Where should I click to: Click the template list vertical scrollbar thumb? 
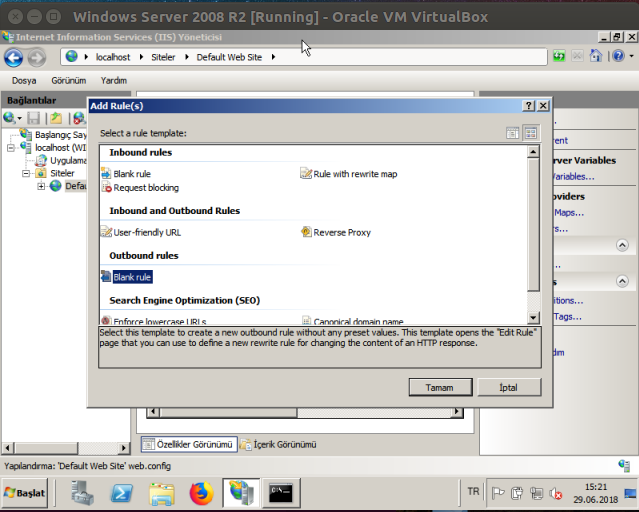coord(533,225)
